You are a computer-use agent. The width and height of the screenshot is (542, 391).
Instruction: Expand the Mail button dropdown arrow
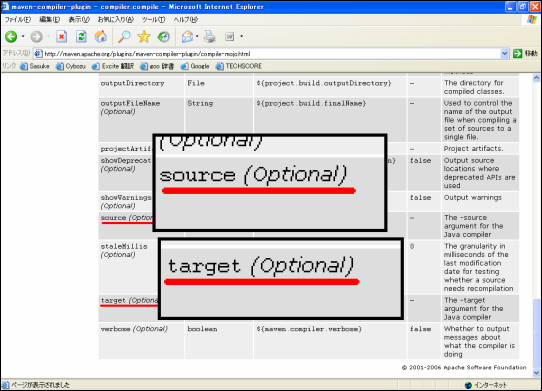click(197, 36)
